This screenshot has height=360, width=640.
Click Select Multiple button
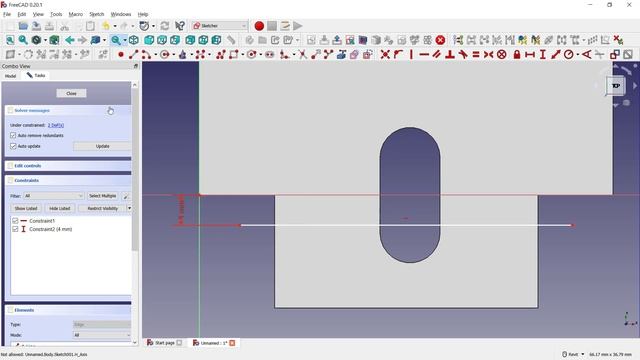102,196
